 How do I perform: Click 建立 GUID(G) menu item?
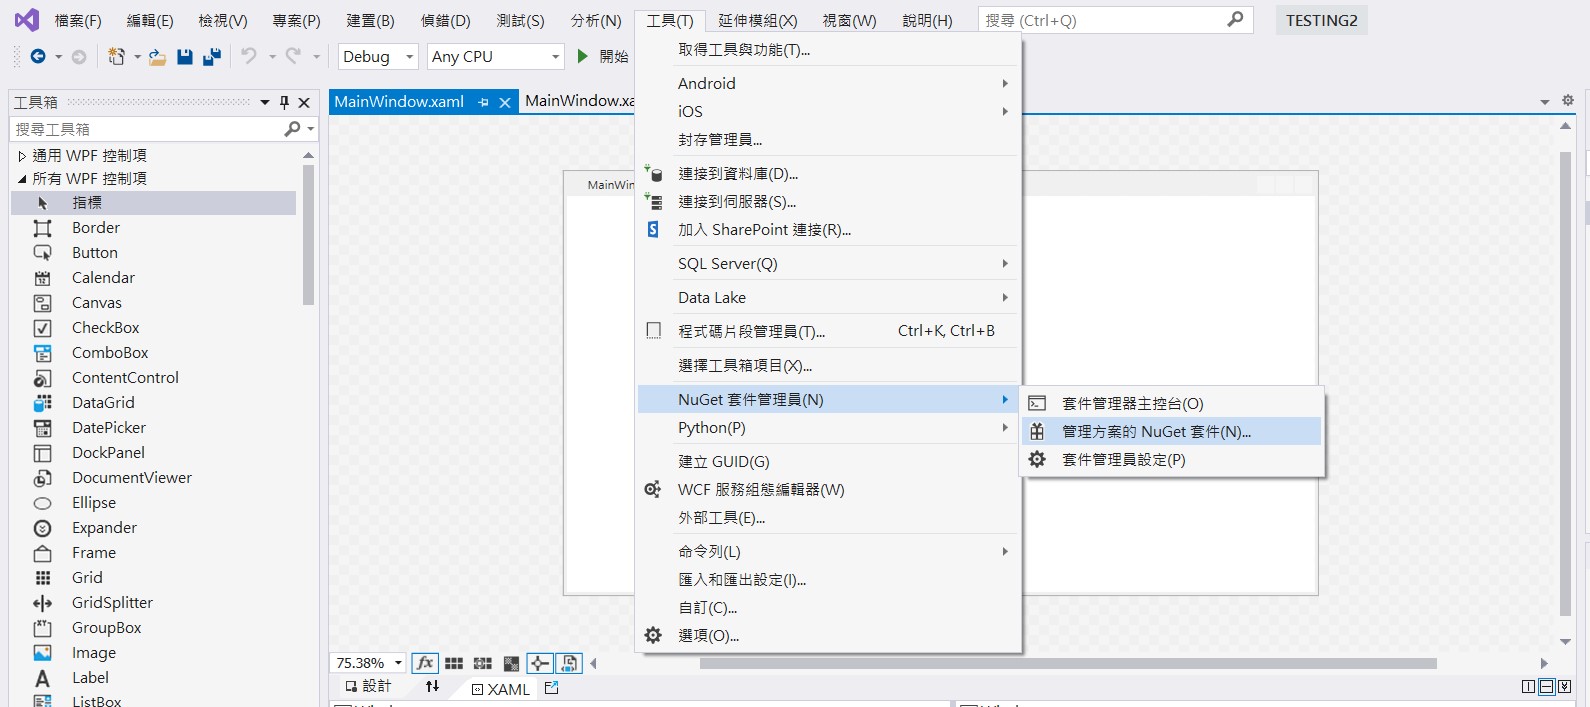point(828,462)
